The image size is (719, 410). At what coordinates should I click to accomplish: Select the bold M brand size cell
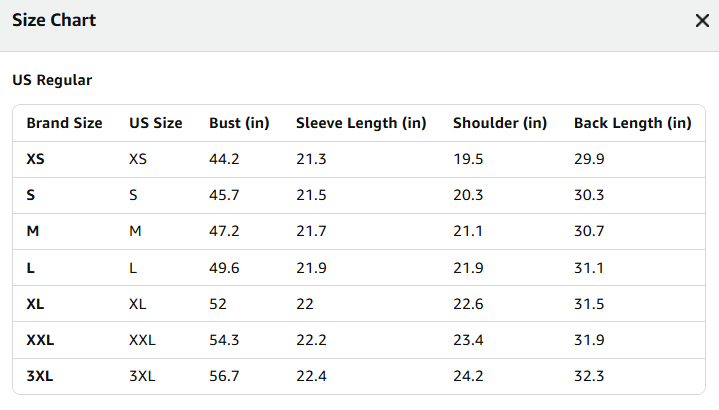pos(33,231)
